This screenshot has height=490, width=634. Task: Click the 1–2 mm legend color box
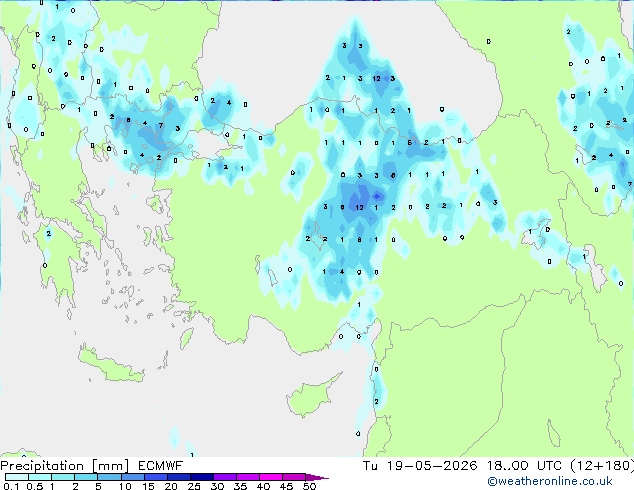63,477
